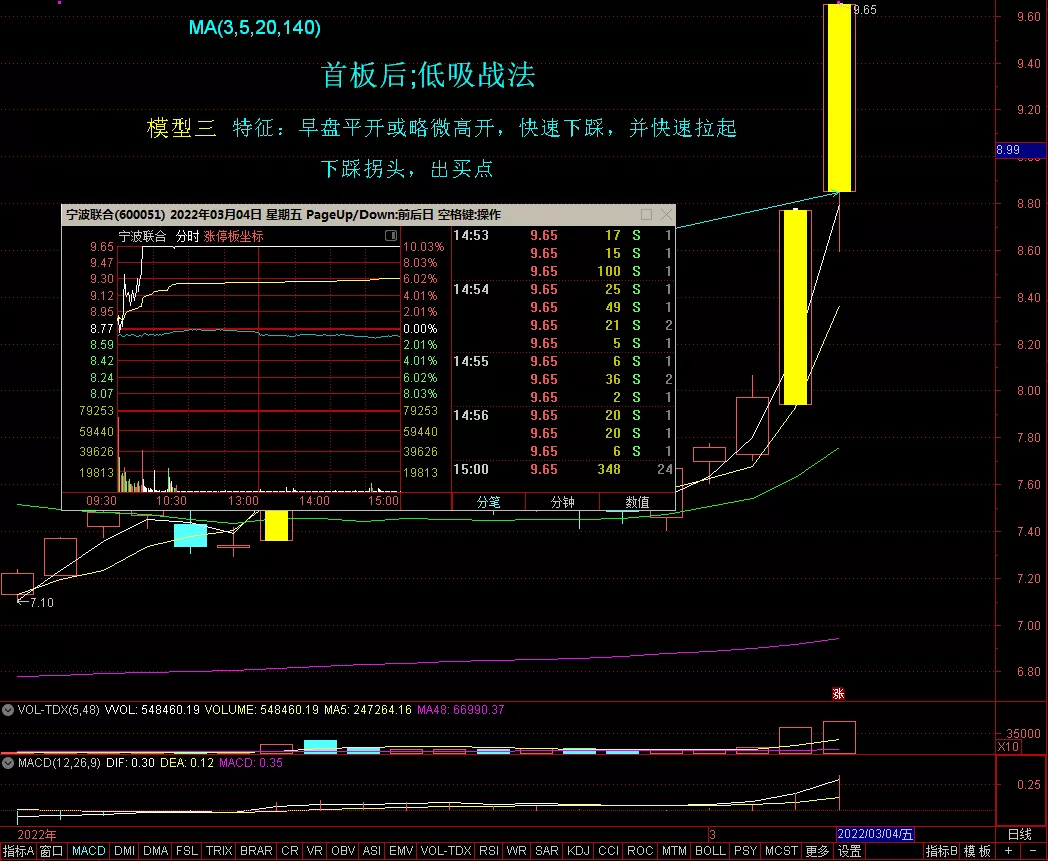Click the DIF: 0.30 MACD label

coord(129,763)
